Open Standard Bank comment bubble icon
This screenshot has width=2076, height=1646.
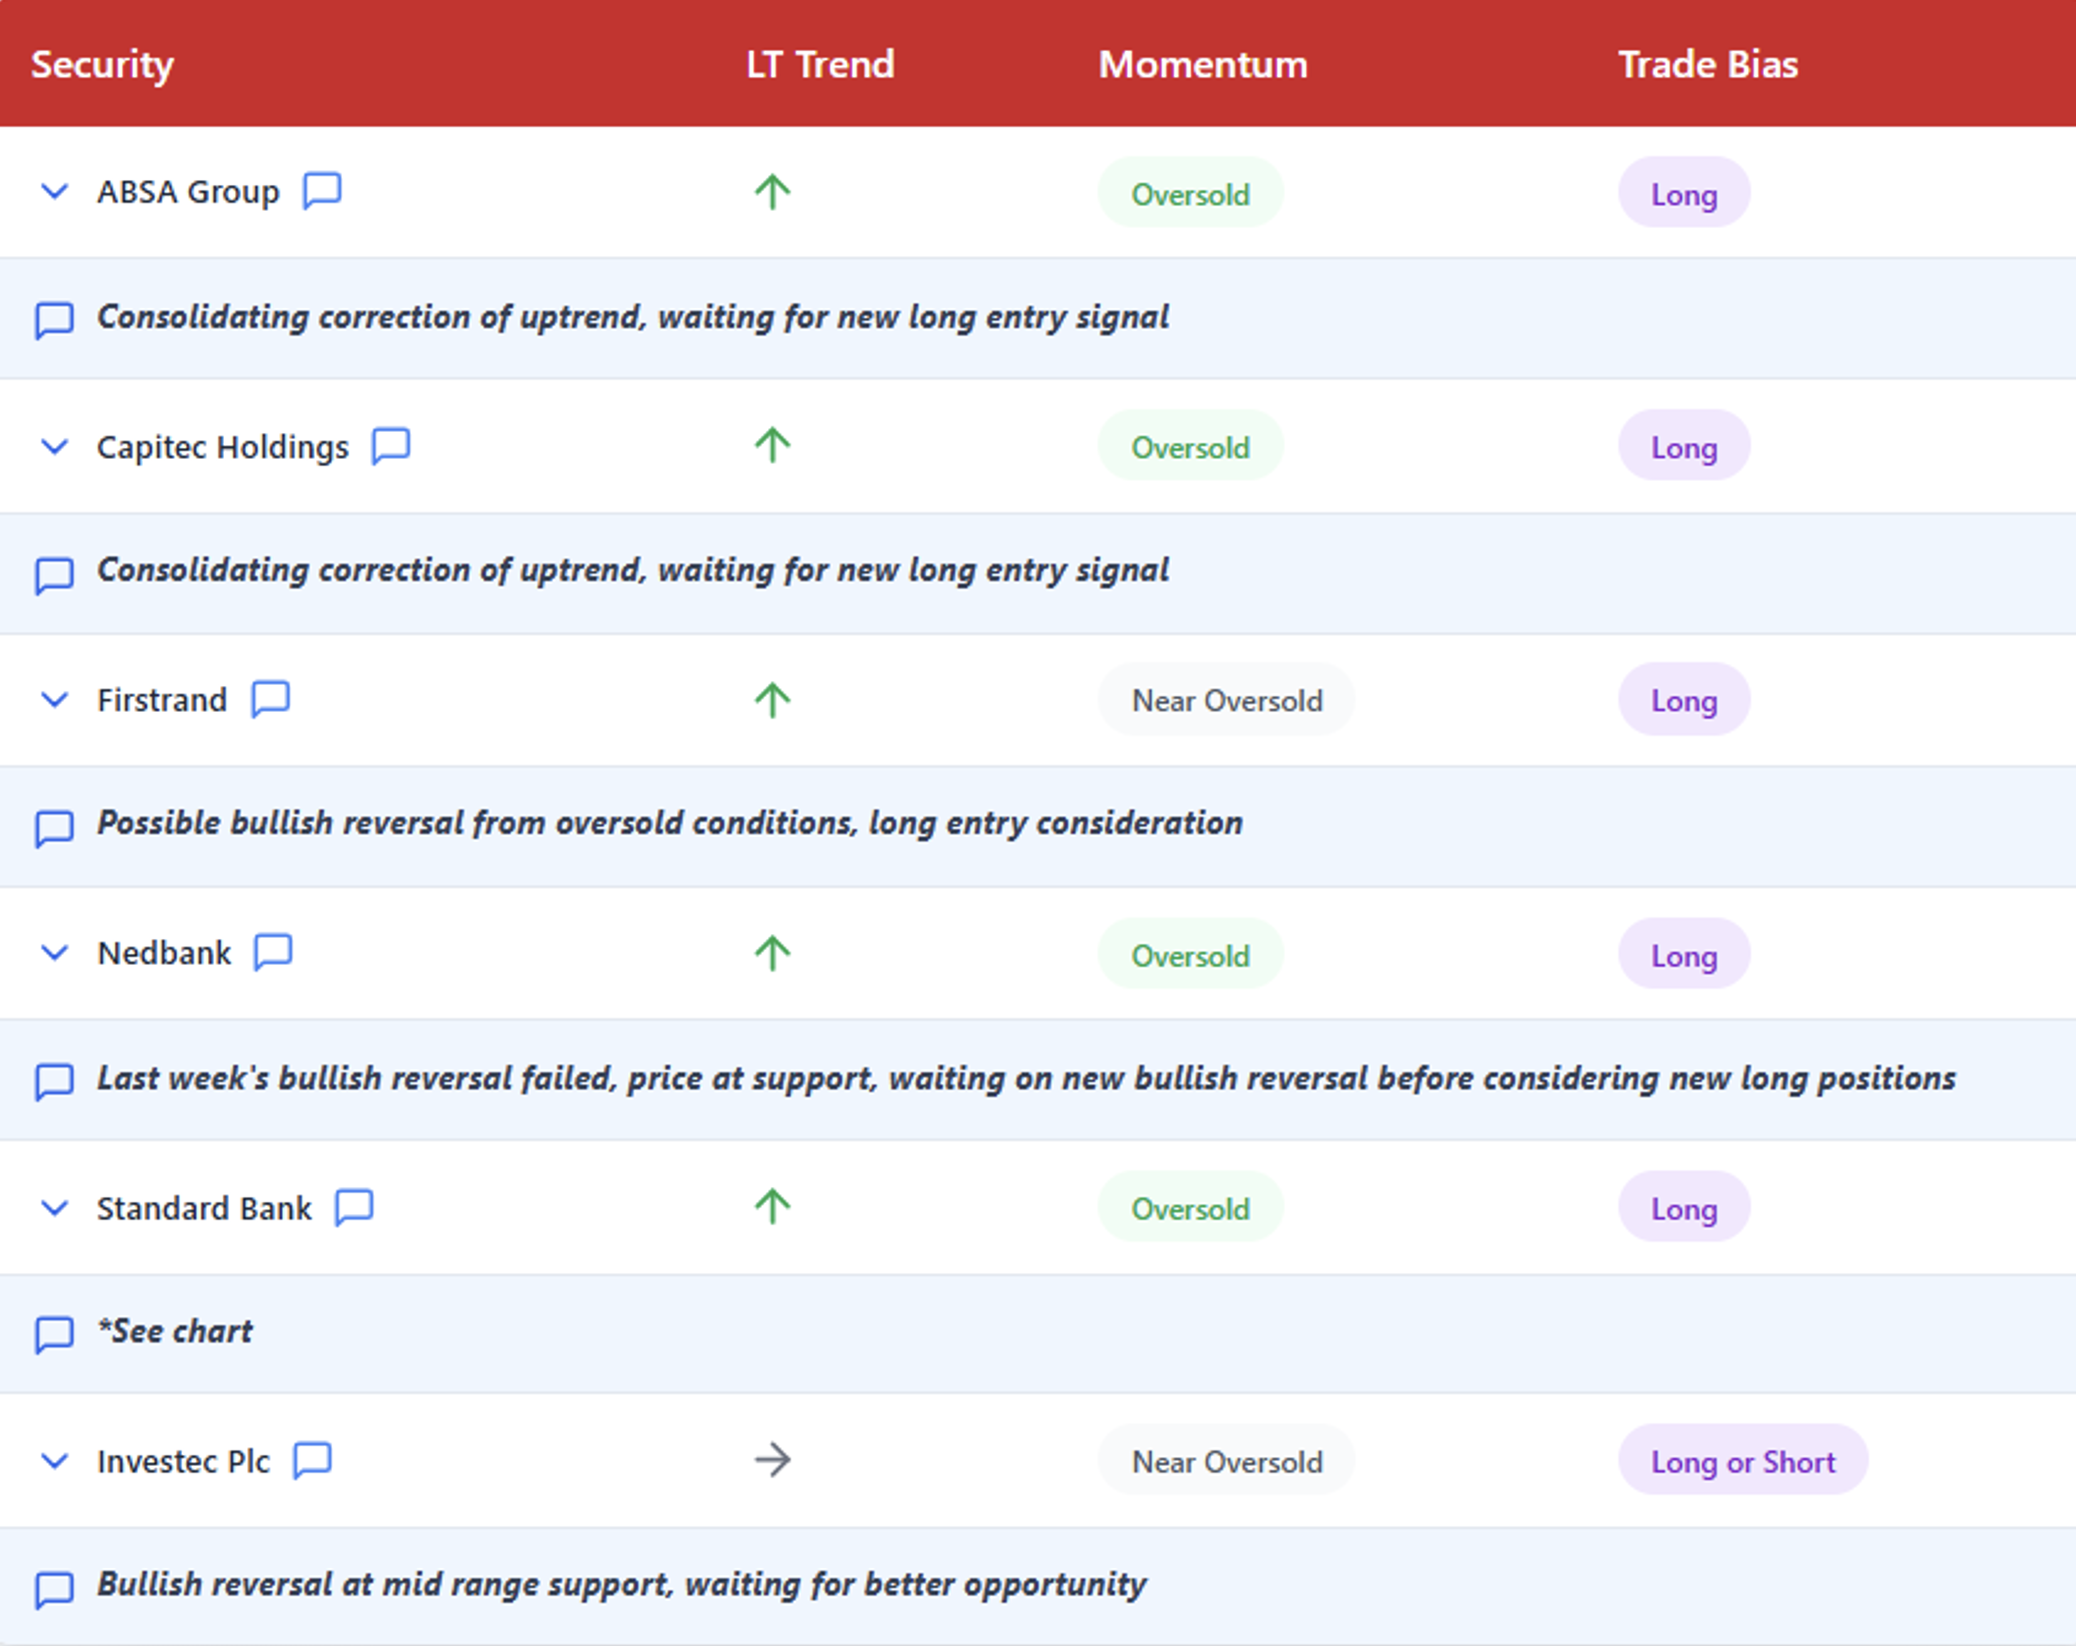pyautogui.click(x=354, y=1206)
